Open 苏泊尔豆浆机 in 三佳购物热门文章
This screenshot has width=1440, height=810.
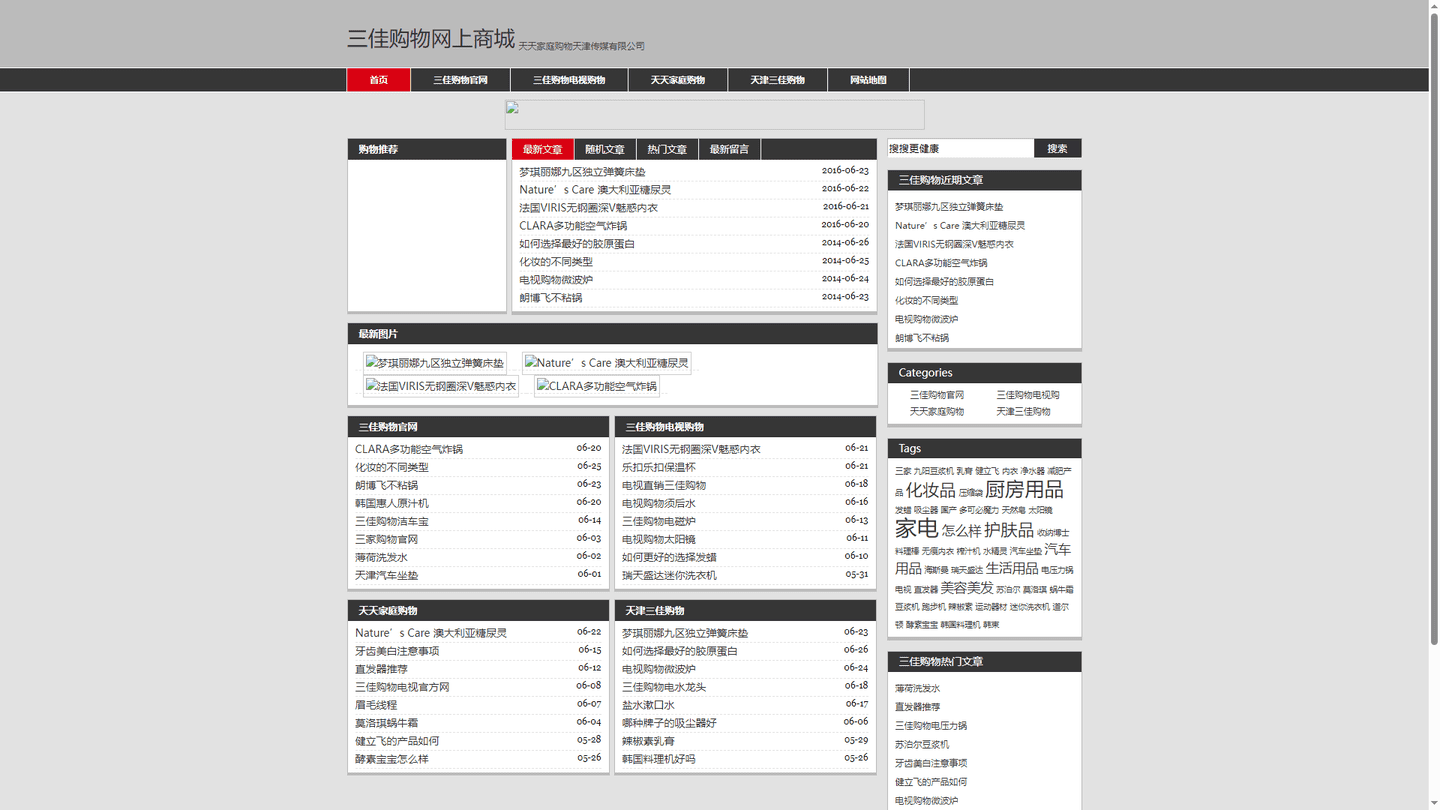[x=922, y=744]
